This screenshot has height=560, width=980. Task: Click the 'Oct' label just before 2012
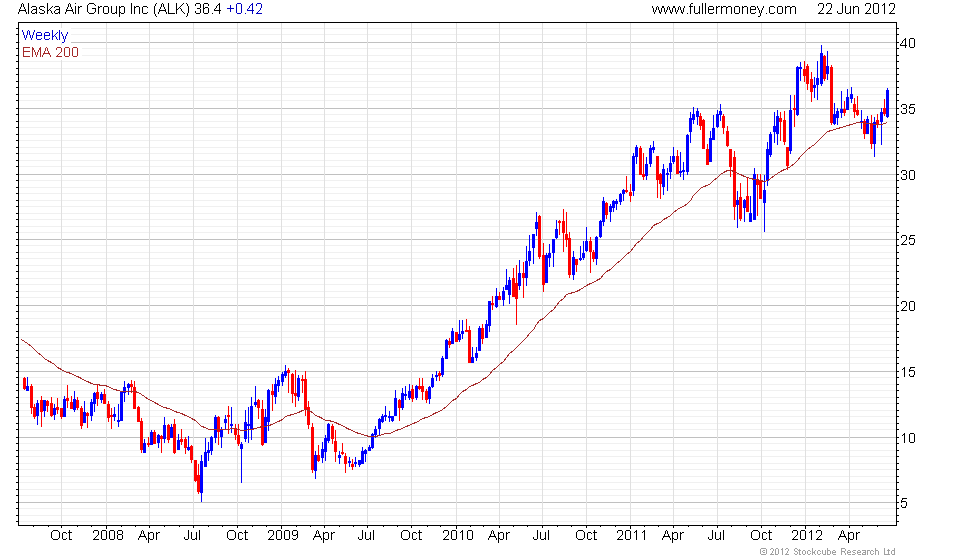coord(761,536)
